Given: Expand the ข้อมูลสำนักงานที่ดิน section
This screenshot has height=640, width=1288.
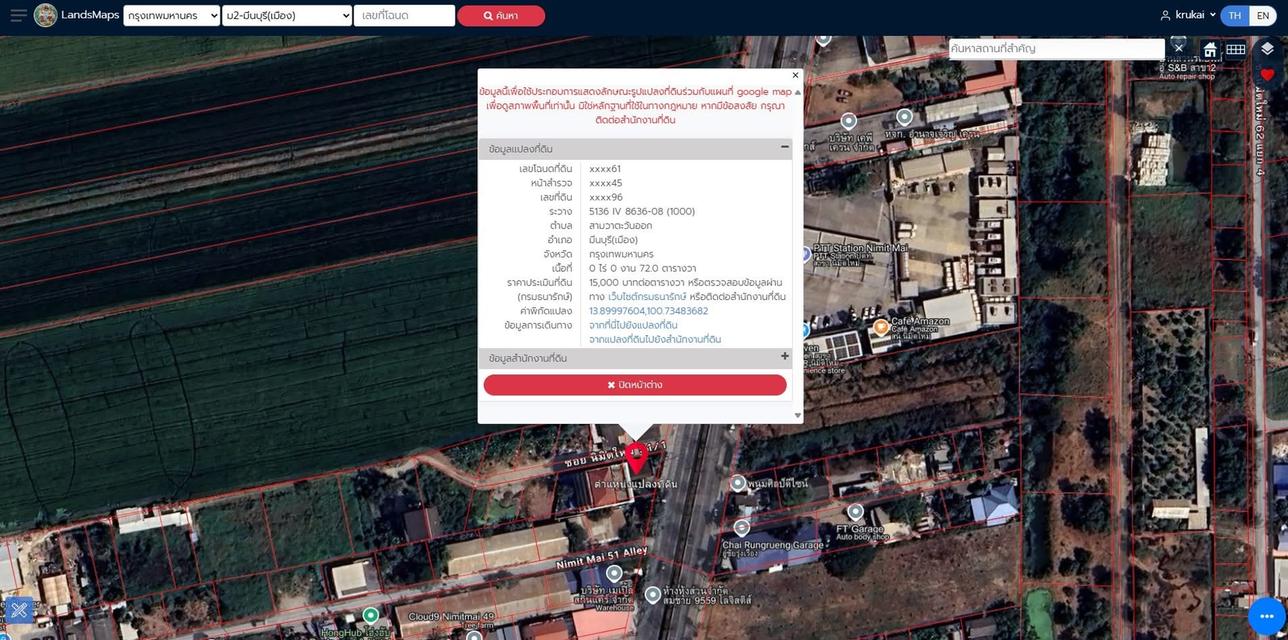Looking at the screenshot, I should (785, 357).
